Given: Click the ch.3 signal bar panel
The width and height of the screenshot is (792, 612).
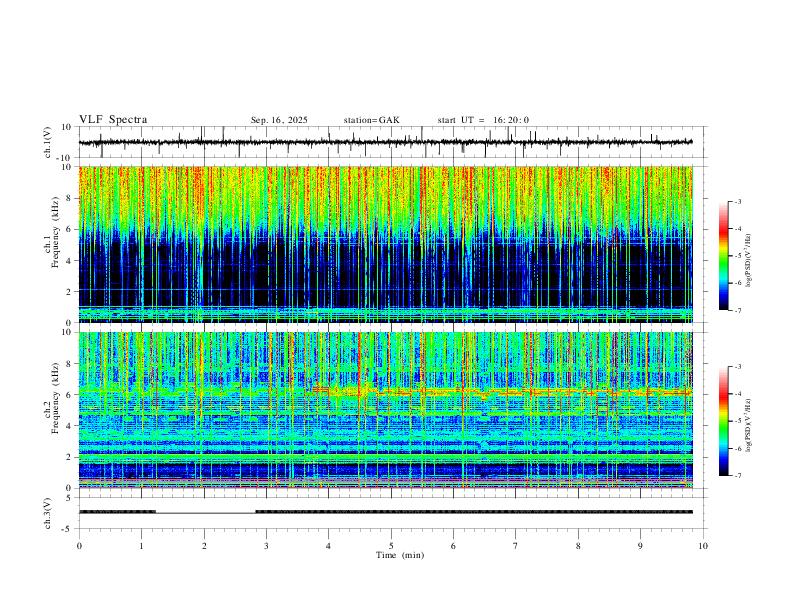Looking at the screenshot, I should [393, 513].
